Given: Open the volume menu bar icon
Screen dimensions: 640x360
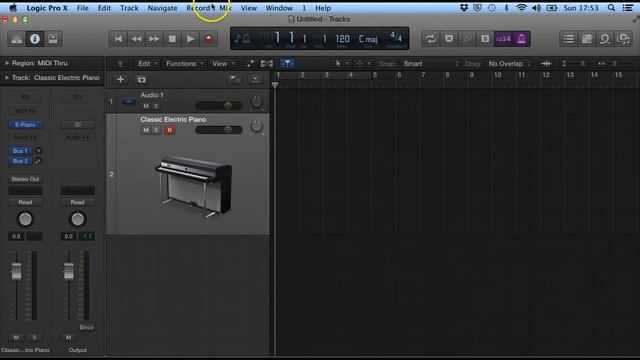Looking at the screenshot, I should [536, 8].
